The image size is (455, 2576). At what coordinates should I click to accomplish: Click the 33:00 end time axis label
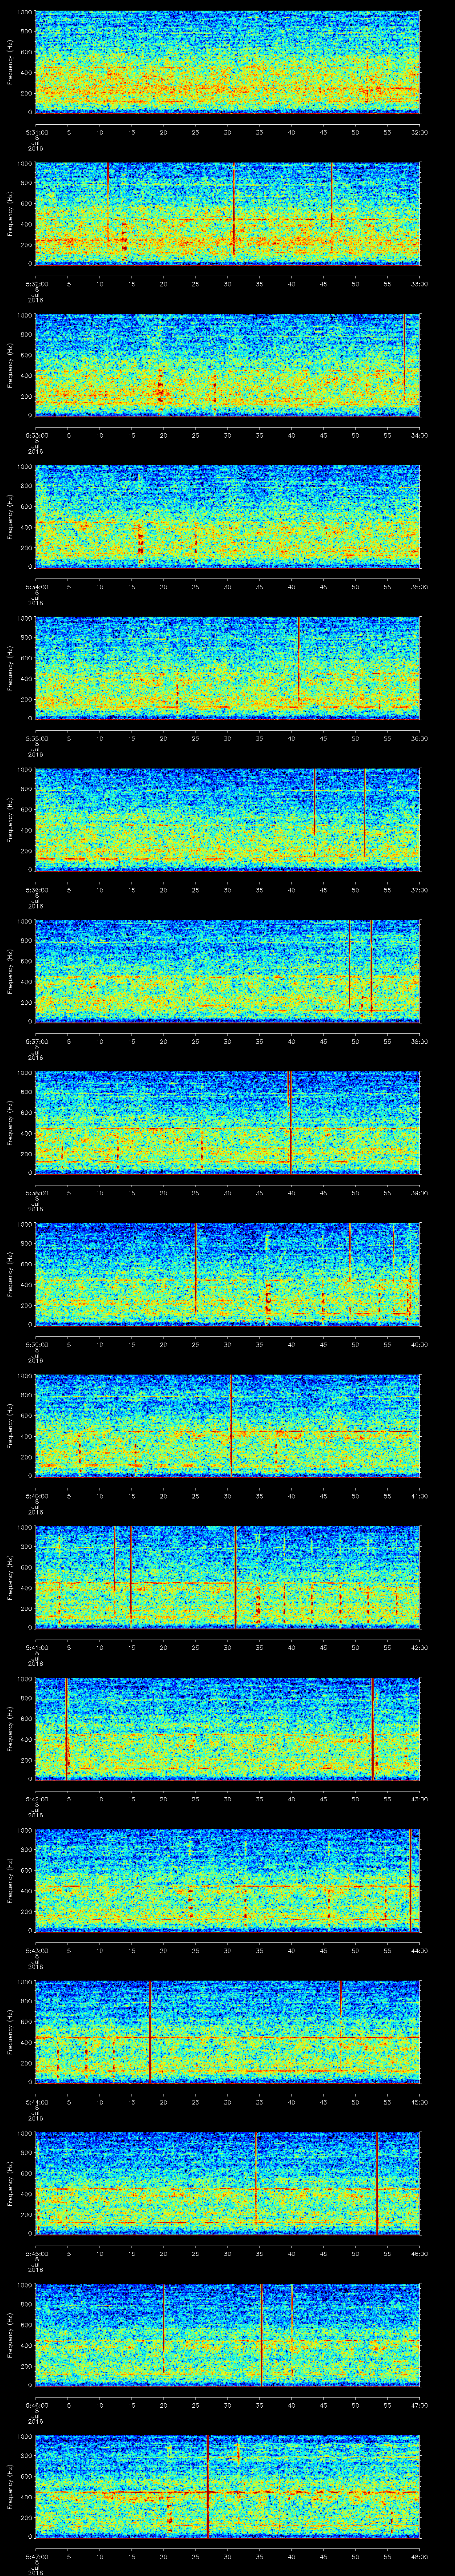click(419, 282)
